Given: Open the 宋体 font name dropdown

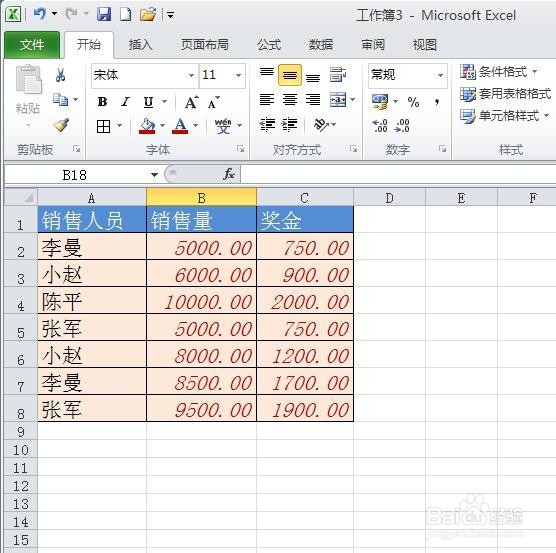Looking at the screenshot, I should coord(191,76).
